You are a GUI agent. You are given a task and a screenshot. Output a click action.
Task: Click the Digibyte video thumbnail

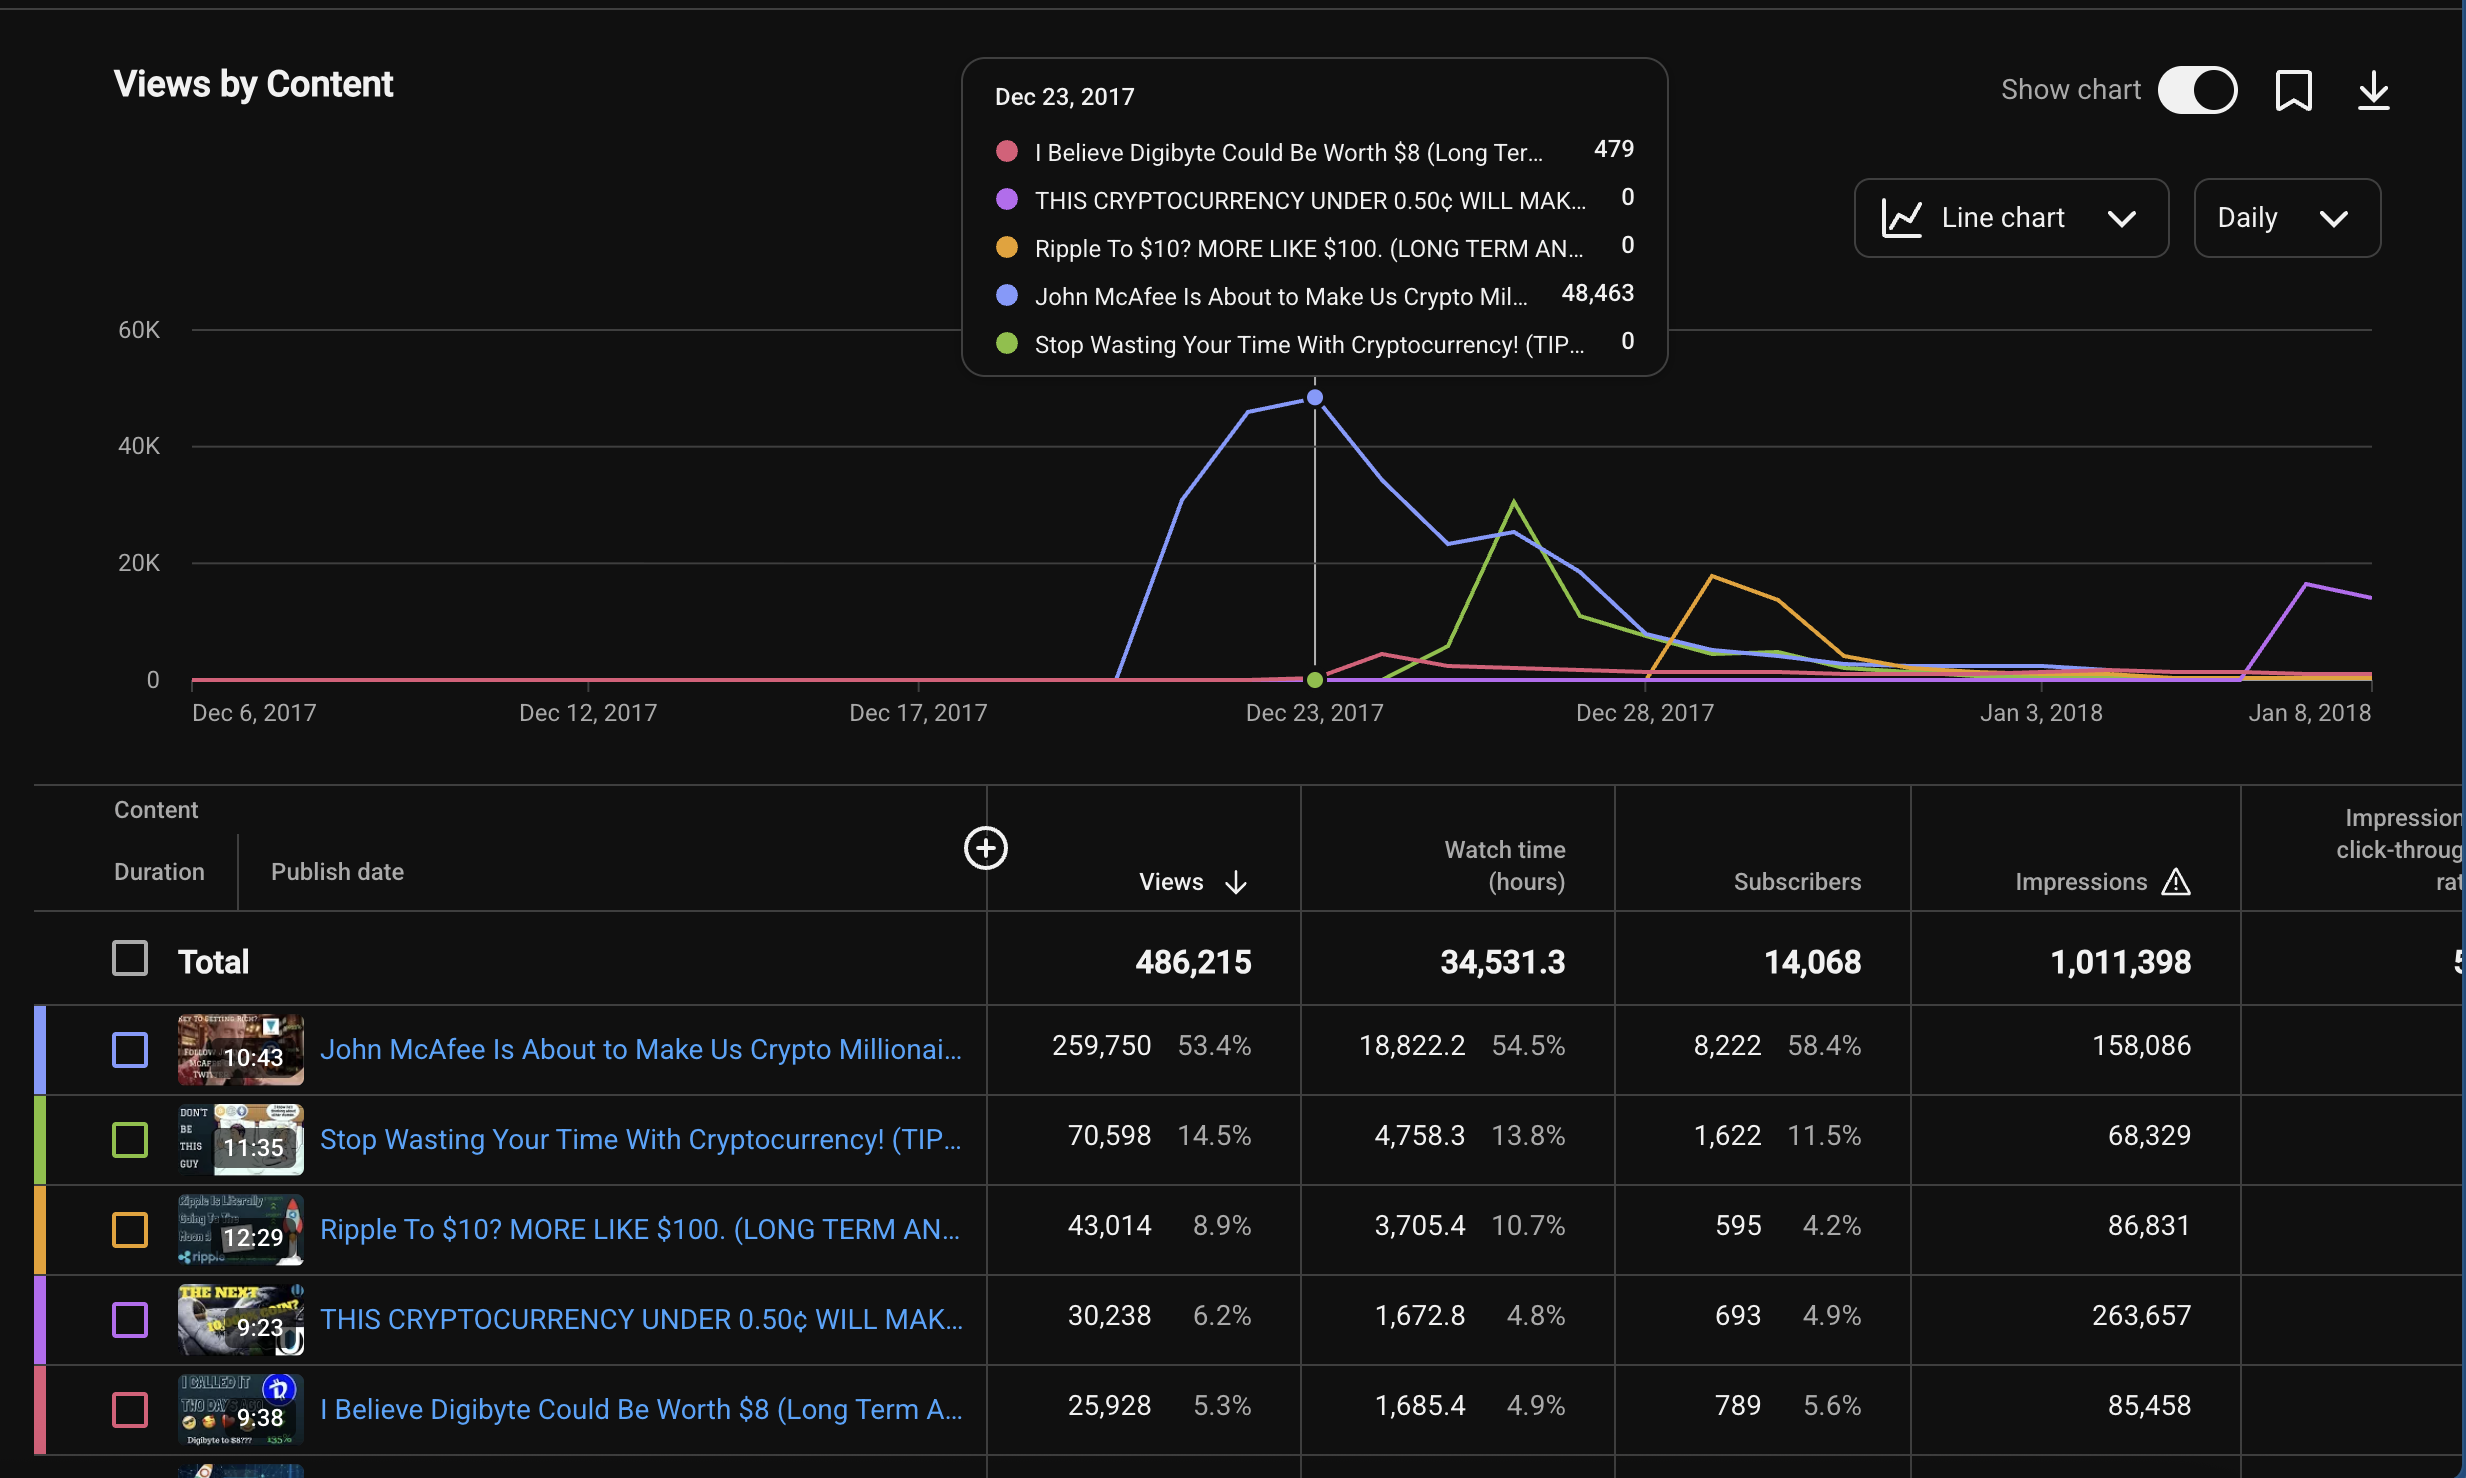(241, 1410)
